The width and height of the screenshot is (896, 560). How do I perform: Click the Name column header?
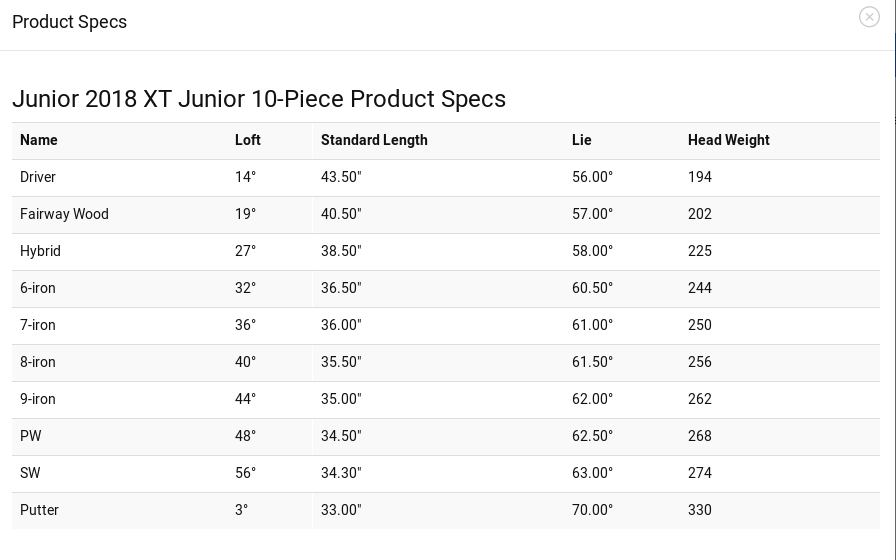[x=39, y=140]
